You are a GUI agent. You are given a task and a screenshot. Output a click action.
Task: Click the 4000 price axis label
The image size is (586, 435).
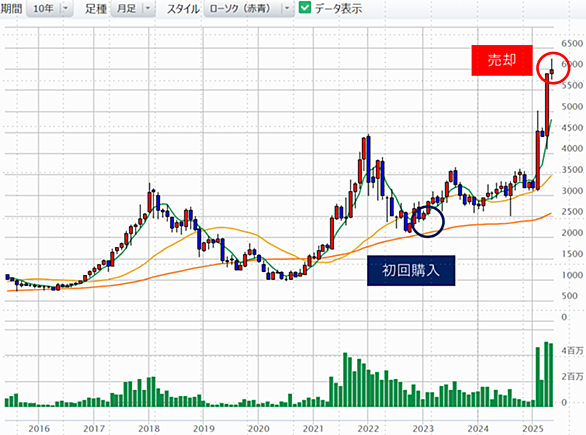pos(572,148)
